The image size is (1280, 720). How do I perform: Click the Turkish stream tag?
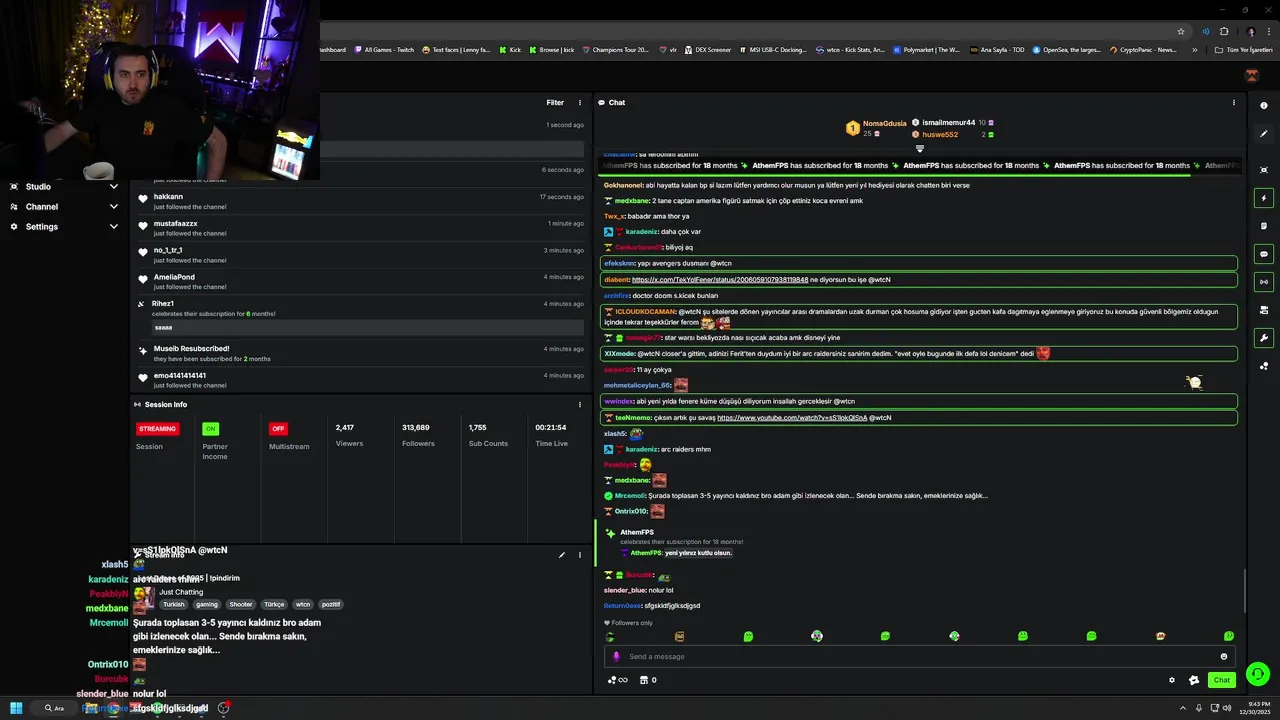tap(174, 605)
